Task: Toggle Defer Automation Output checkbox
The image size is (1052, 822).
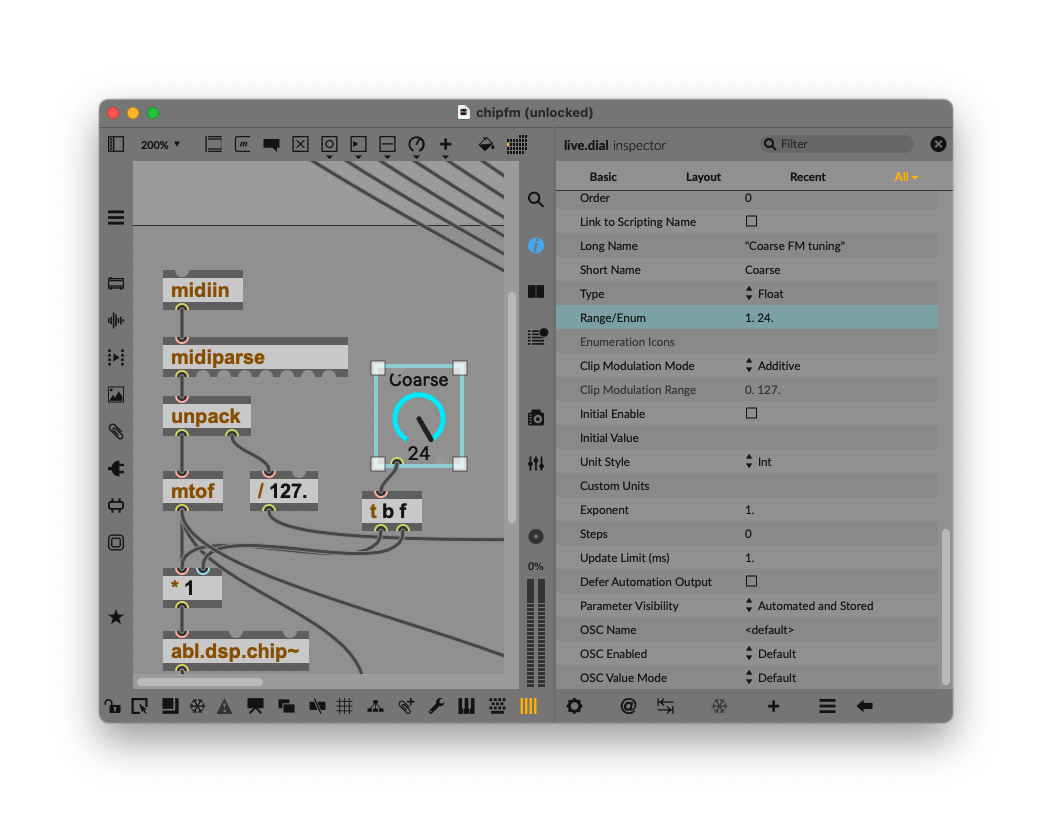Action: click(x=751, y=581)
